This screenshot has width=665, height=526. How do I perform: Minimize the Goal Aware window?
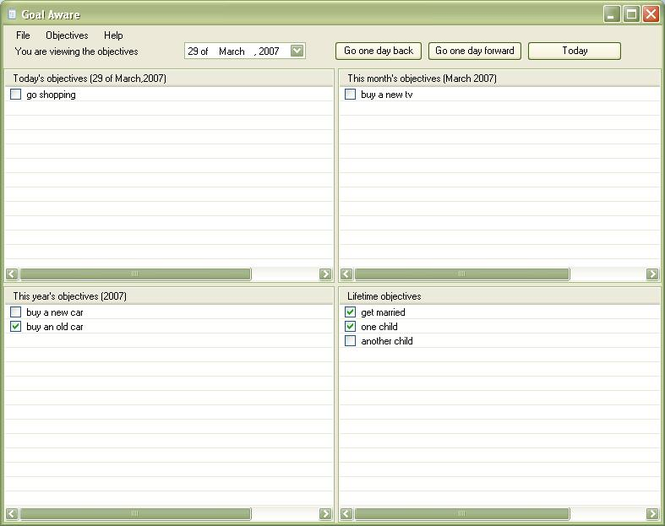click(x=611, y=14)
